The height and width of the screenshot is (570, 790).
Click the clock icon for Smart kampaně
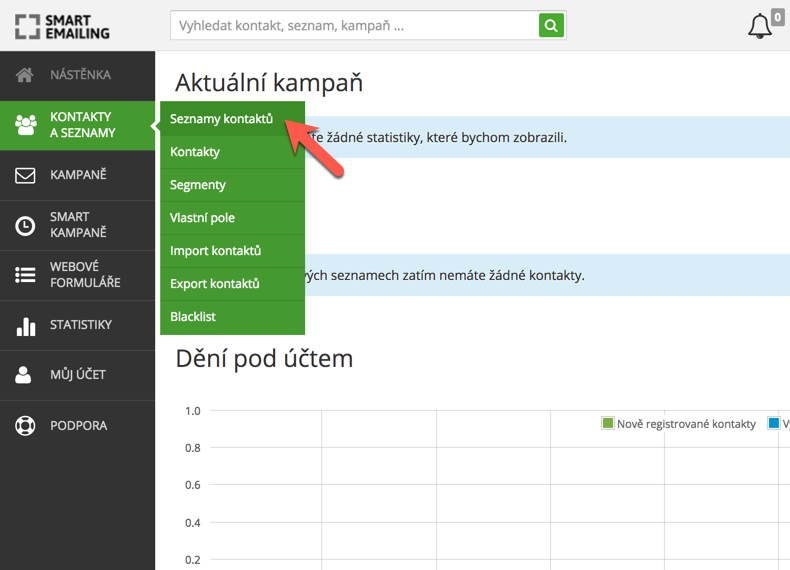[25, 226]
